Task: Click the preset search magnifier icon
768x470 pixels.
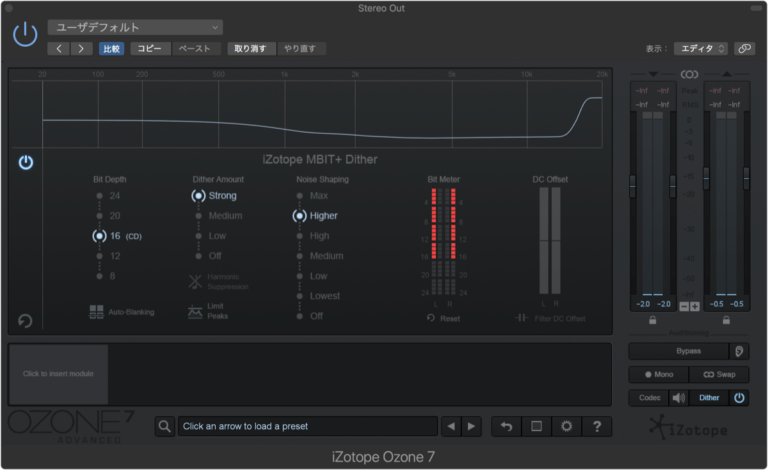Action: [x=165, y=426]
